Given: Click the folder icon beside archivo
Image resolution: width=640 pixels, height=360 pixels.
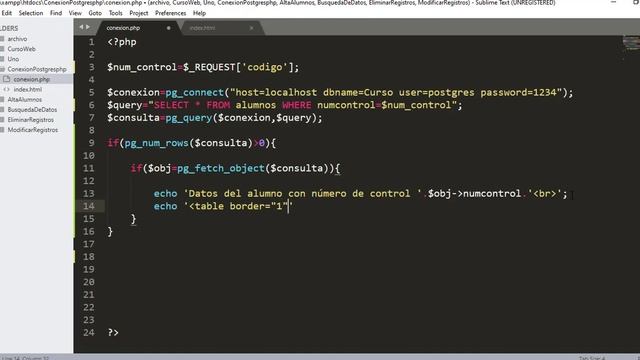Looking at the screenshot, I should [2, 39].
